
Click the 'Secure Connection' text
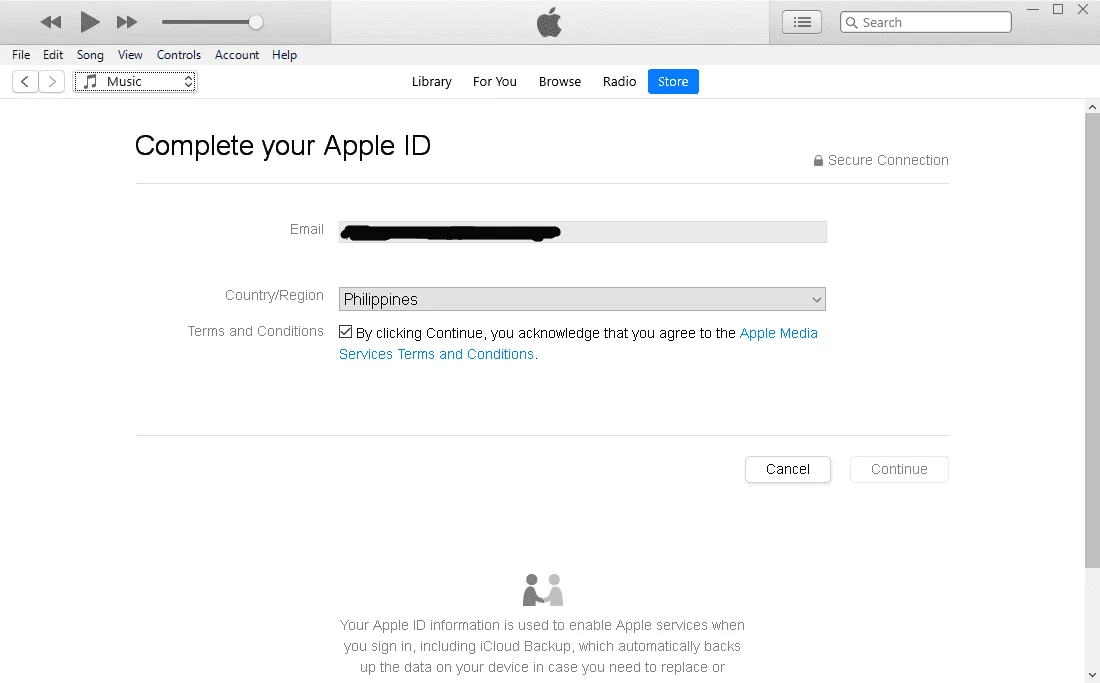[888, 161]
